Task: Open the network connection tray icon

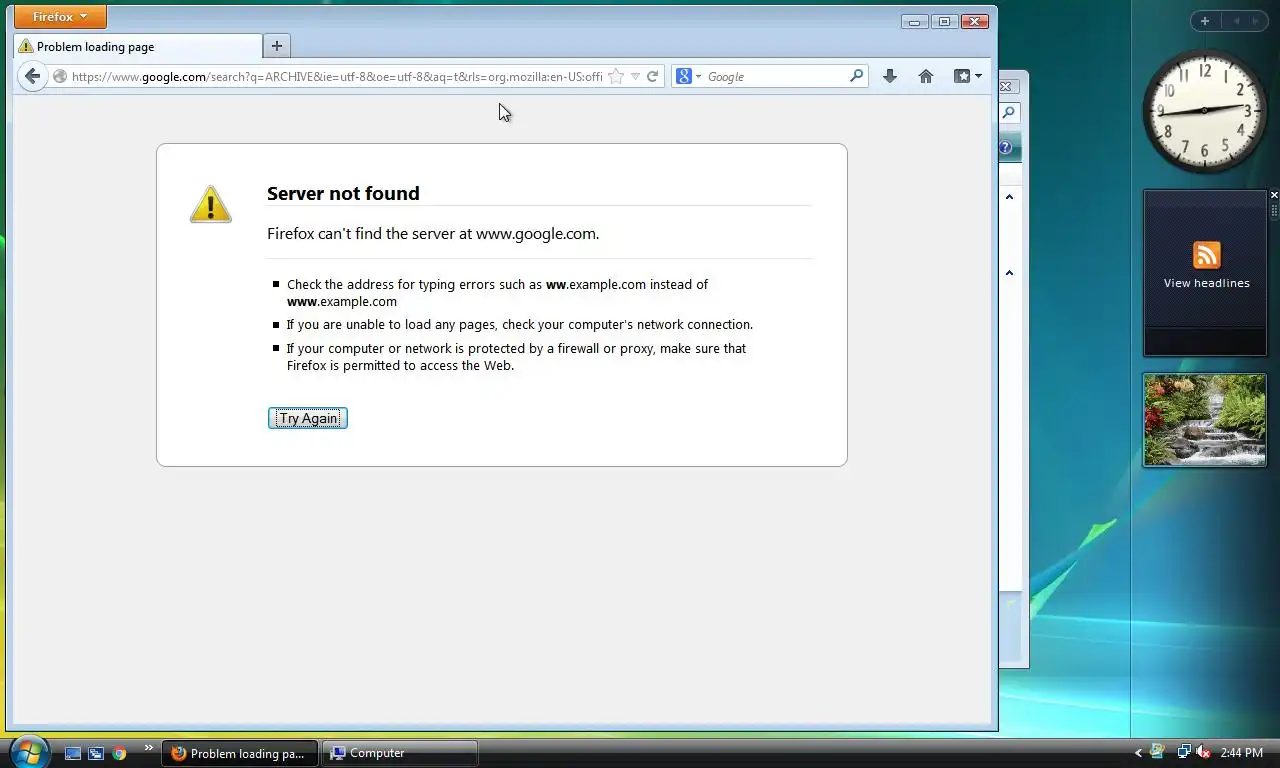Action: (x=1184, y=752)
